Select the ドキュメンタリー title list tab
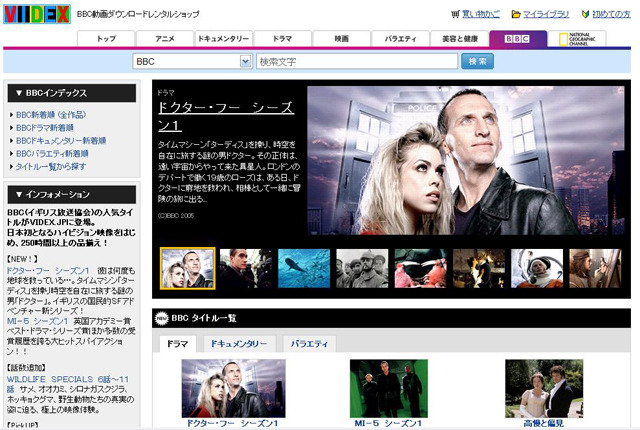 pos(239,344)
